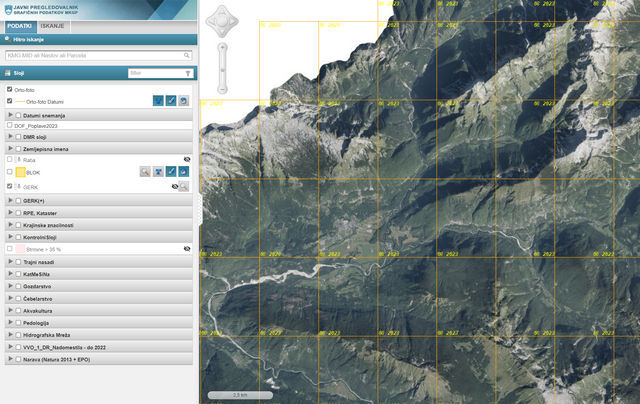Click the KMG-MID quick search input field
Screen dimensions: 640x404
(x=93, y=55)
